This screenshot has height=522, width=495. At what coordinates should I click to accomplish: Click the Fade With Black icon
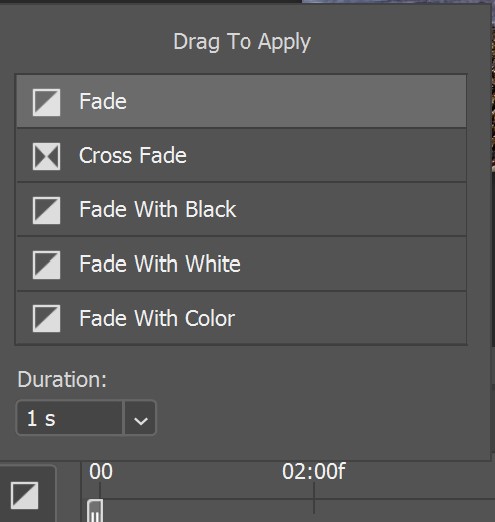click(x=46, y=210)
